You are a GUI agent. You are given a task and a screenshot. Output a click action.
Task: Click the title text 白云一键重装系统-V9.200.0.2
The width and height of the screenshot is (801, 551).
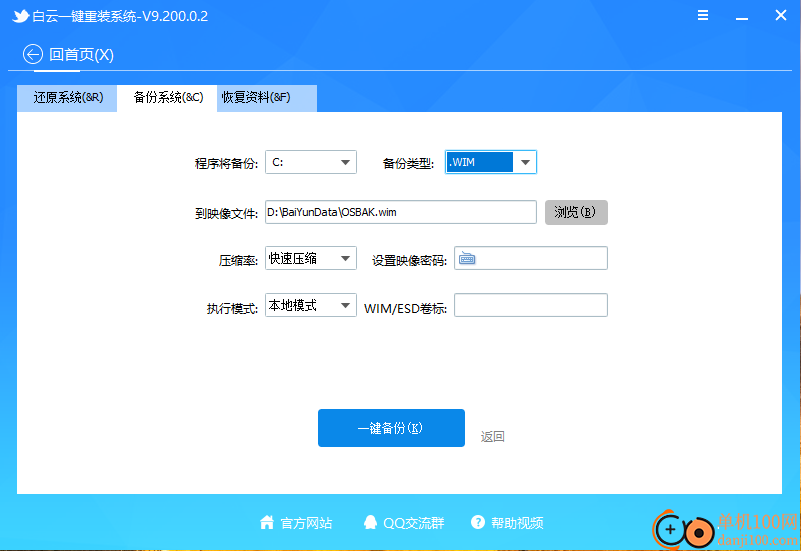click(x=120, y=16)
